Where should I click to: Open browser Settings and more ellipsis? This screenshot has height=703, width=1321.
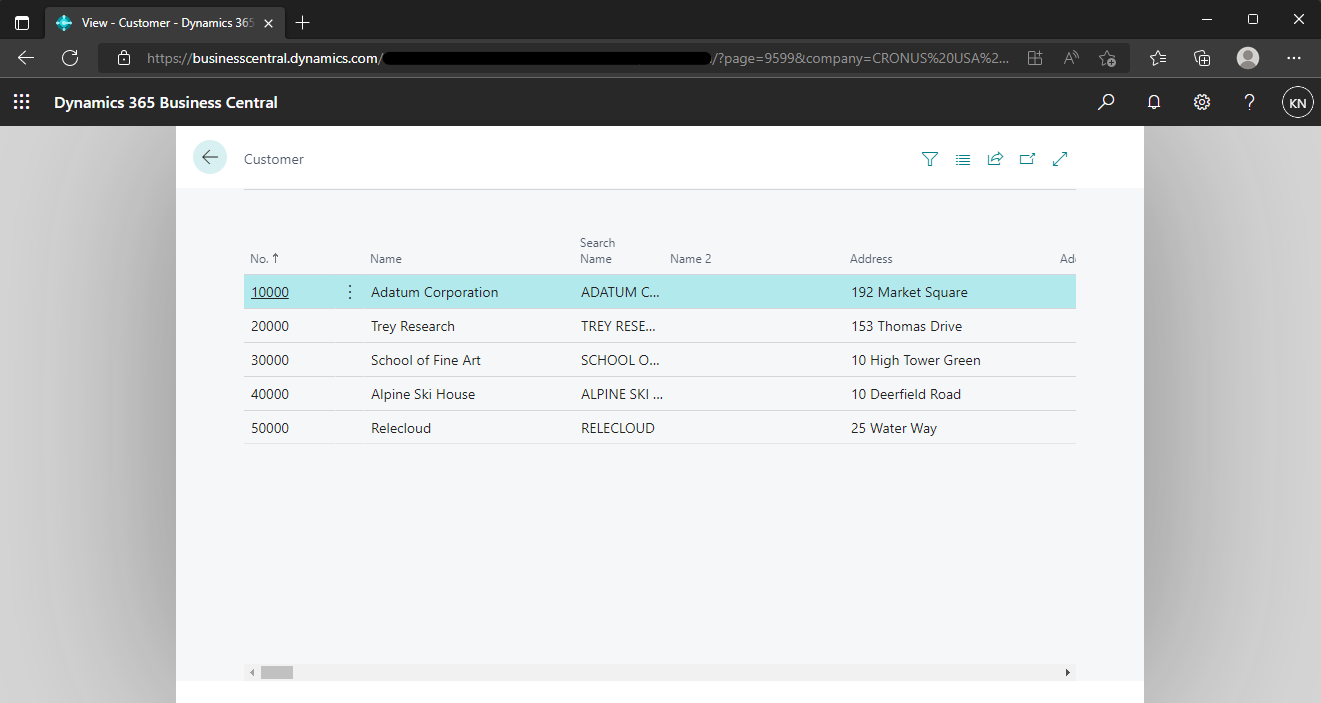click(1294, 58)
